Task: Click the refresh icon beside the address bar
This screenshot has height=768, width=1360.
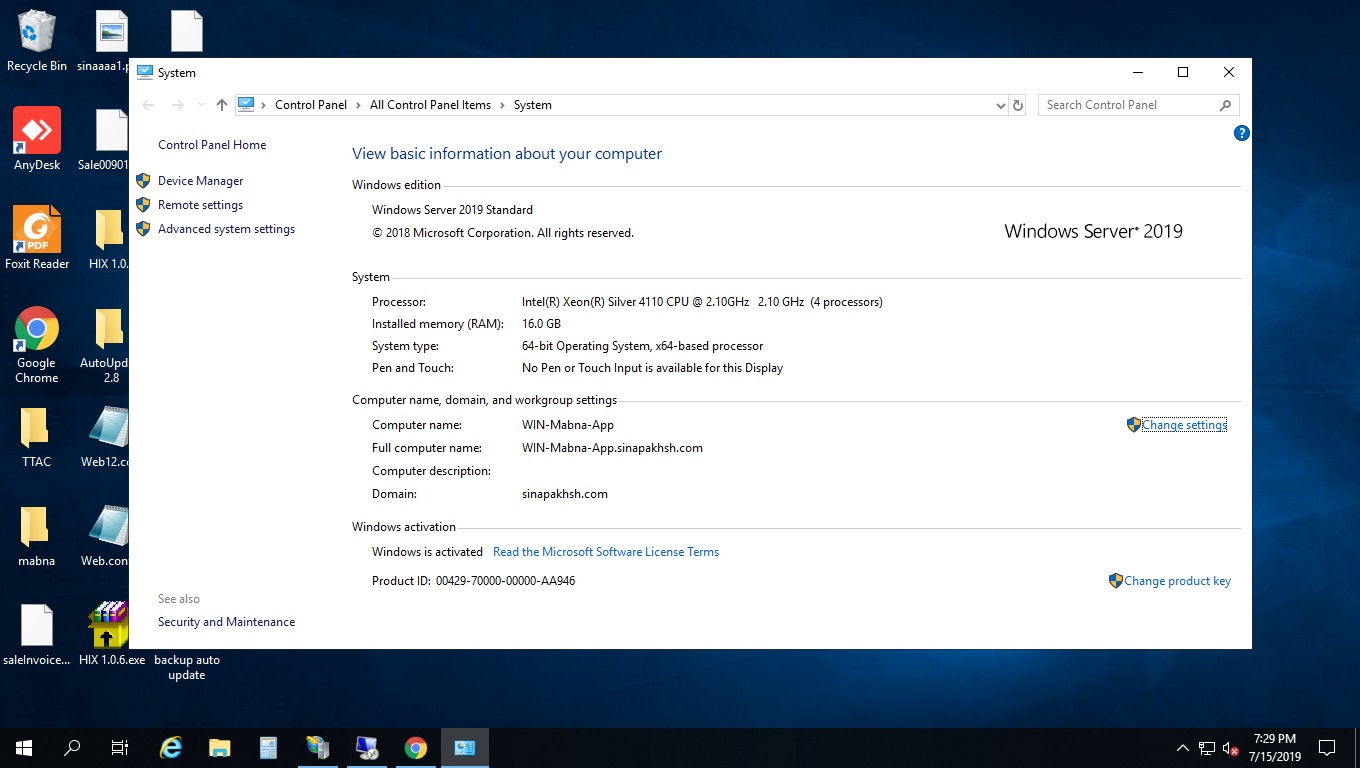Action: click(x=1018, y=105)
